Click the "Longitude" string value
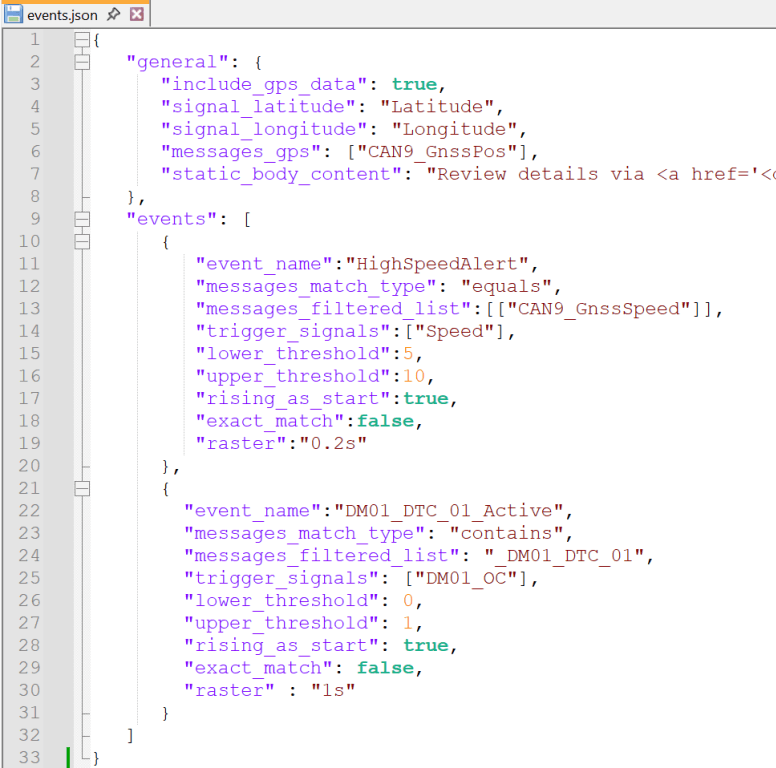776x768 pixels. pos(455,129)
